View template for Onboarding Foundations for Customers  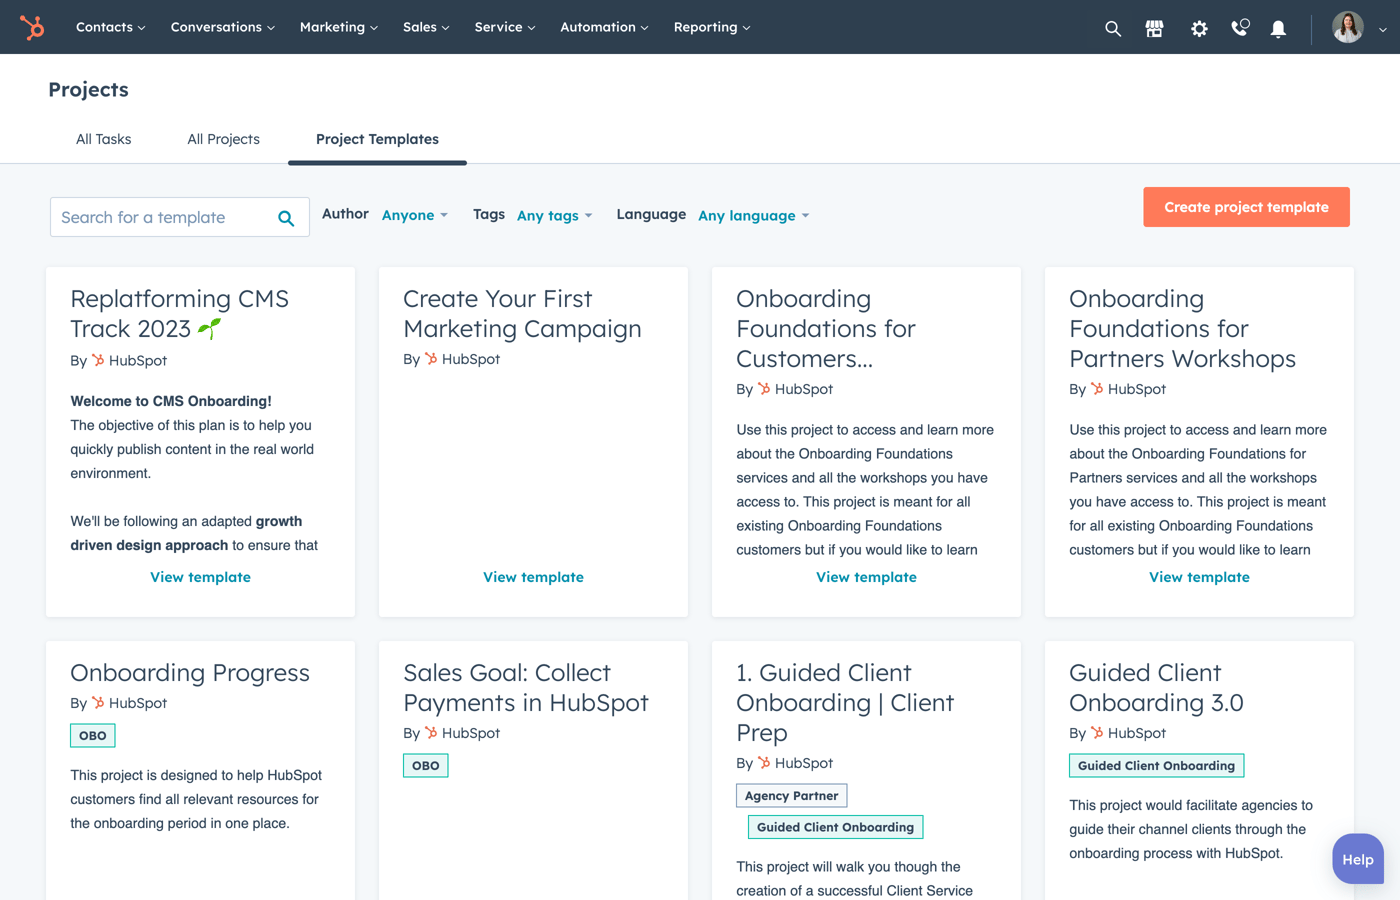pyautogui.click(x=866, y=577)
